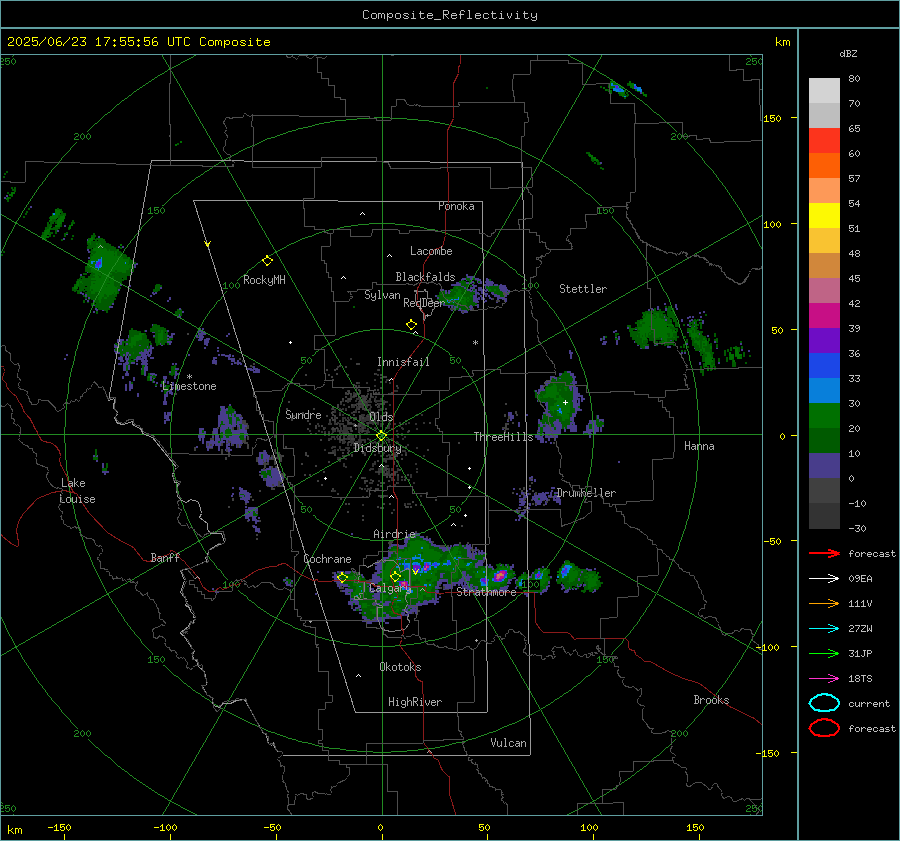Click the ThreeHills label
This screenshot has height=841, width=900.
pyautogui.click(x=503, y=437)
